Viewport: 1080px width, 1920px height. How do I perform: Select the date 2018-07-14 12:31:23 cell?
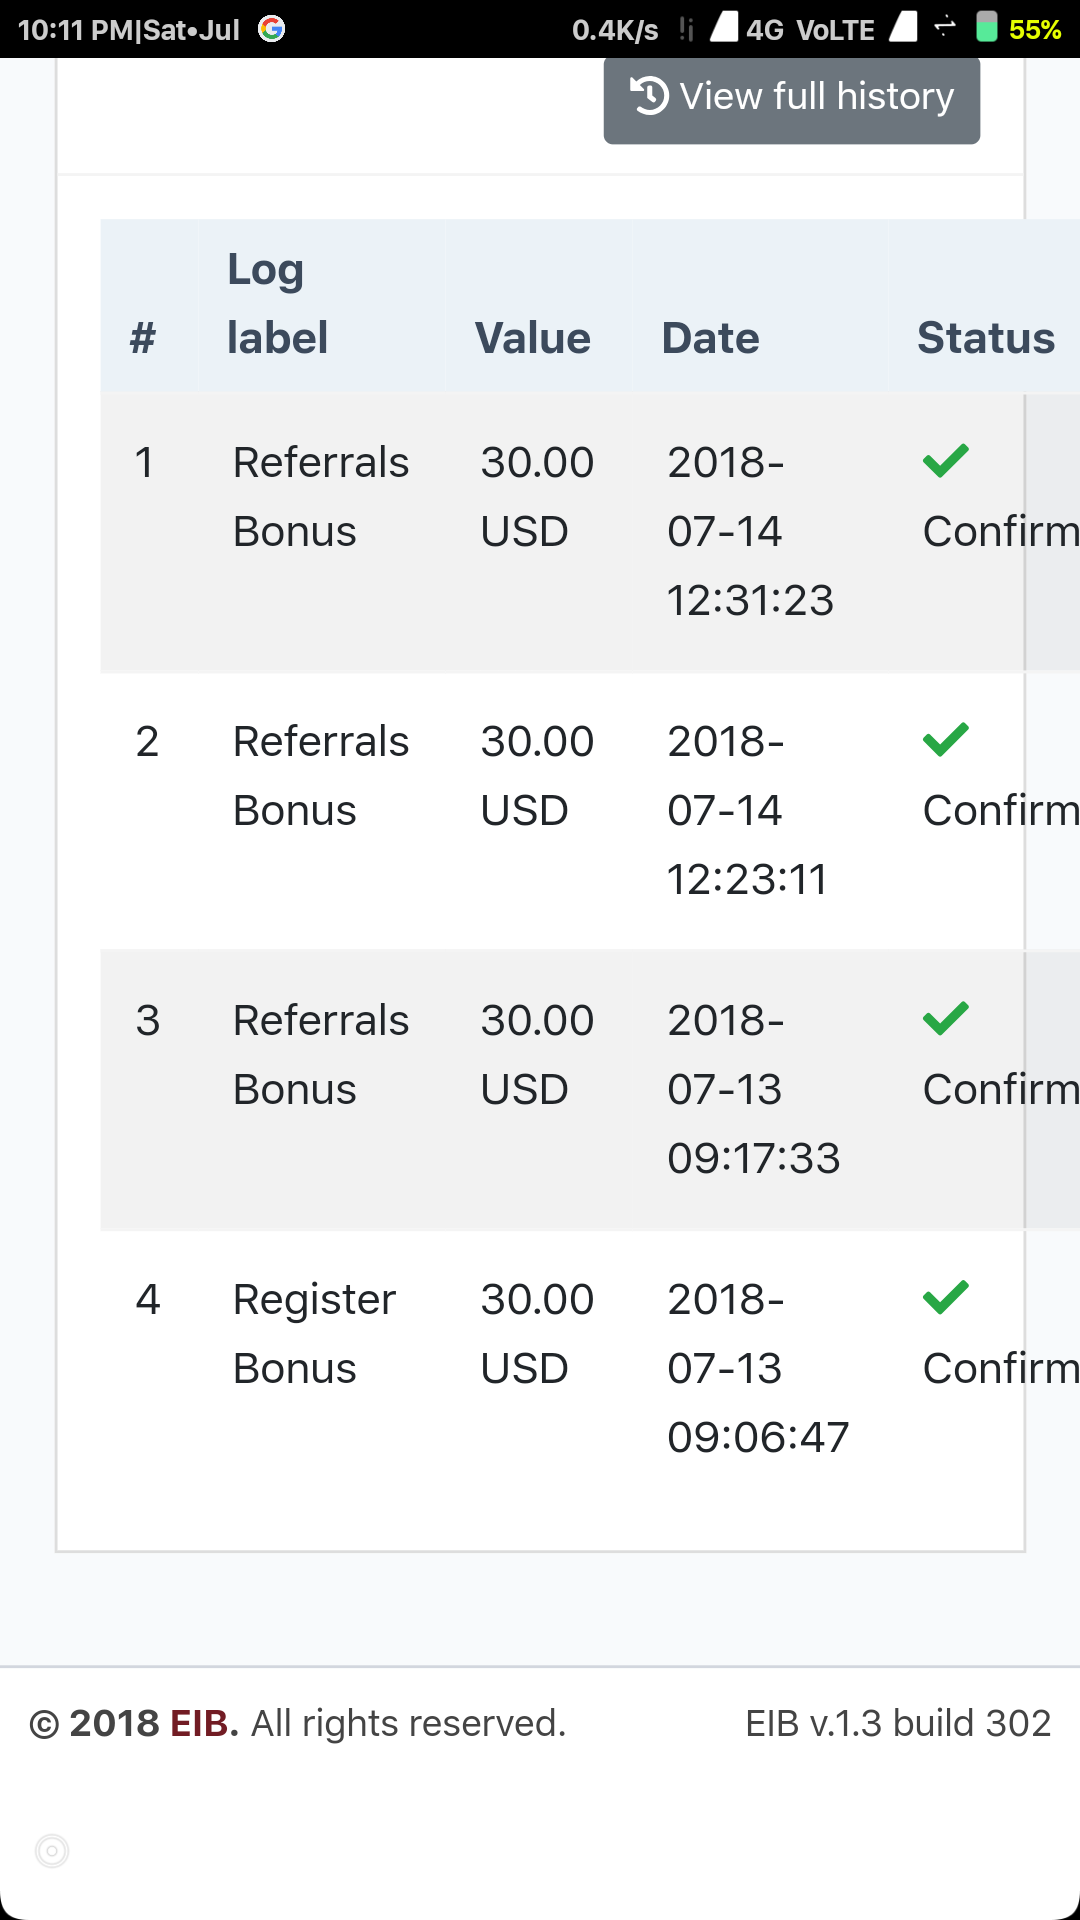[750, 531]
